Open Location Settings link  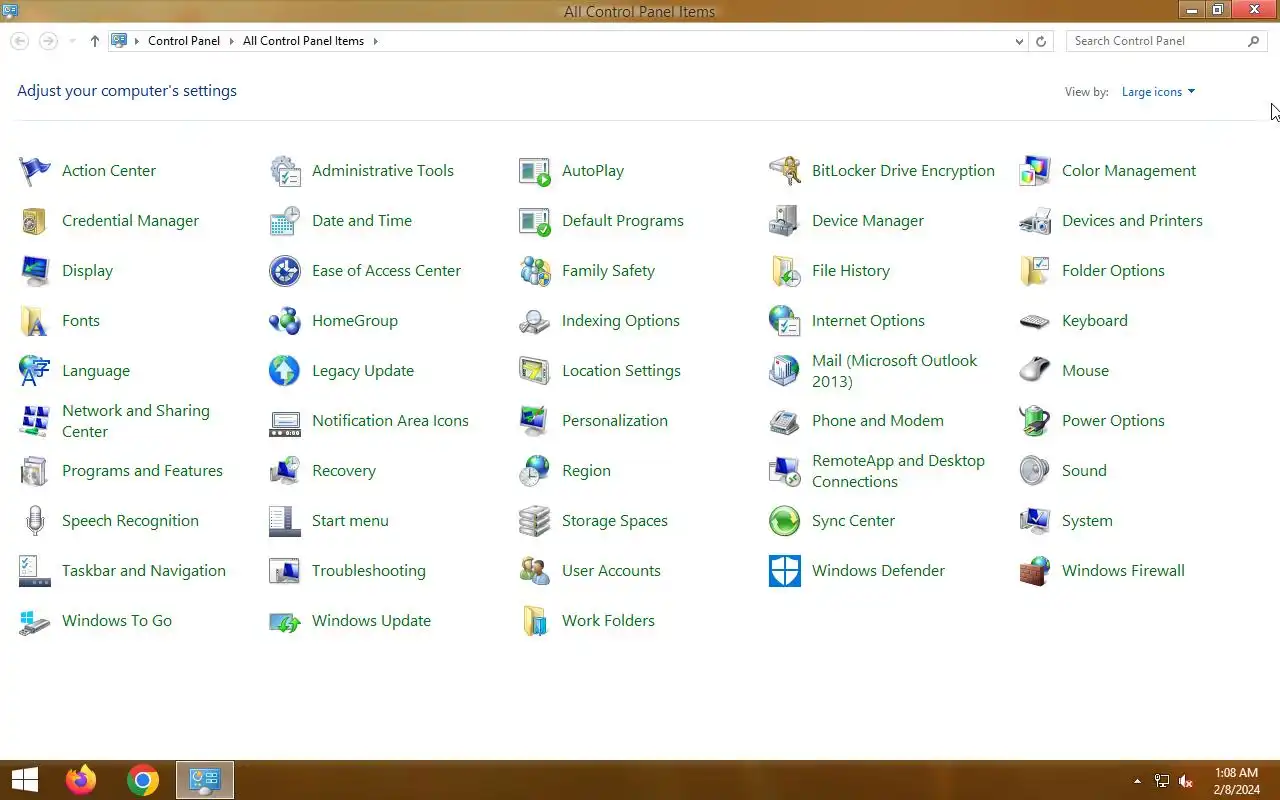pyautogui.click(x=621, y=371)
